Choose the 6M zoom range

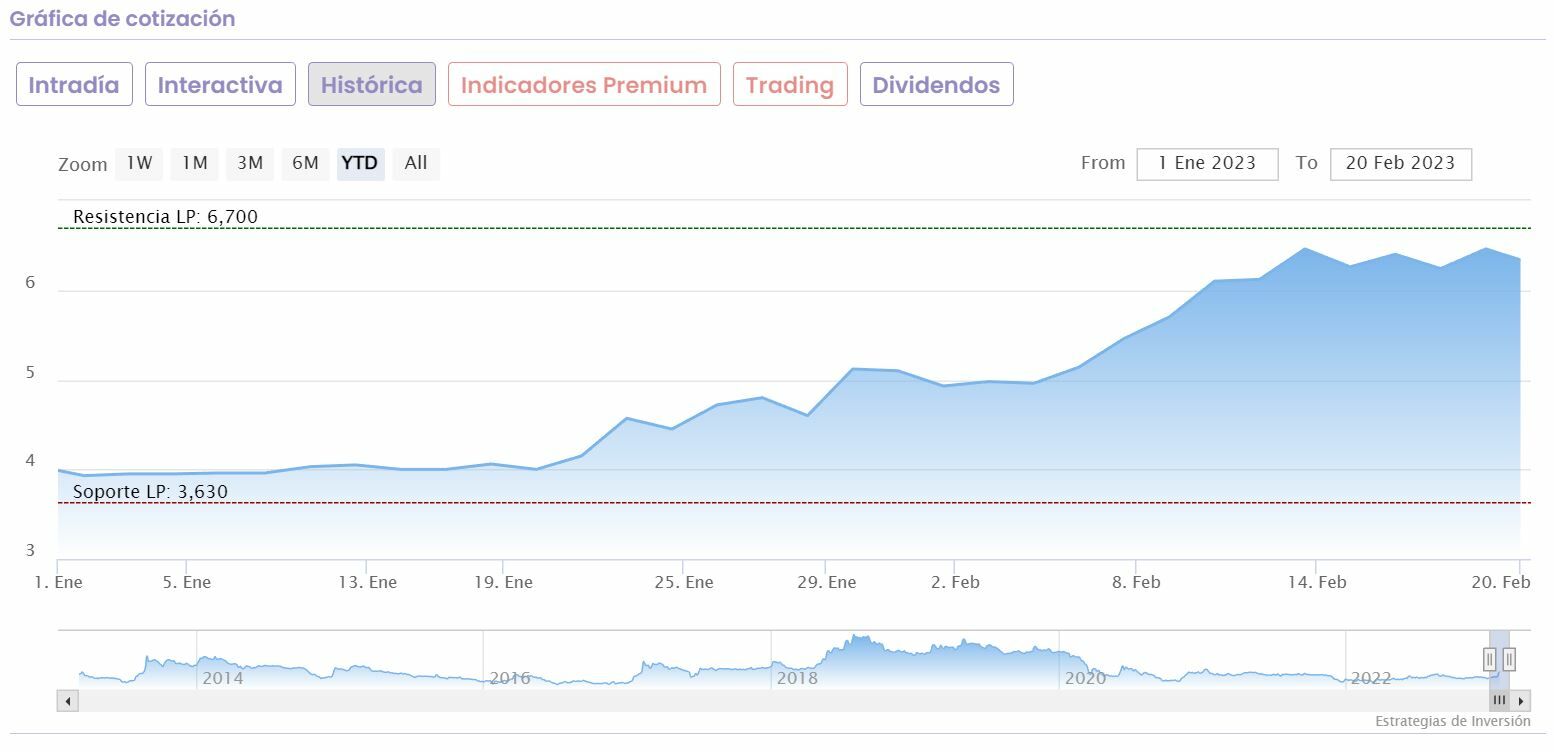coord(305,163)
